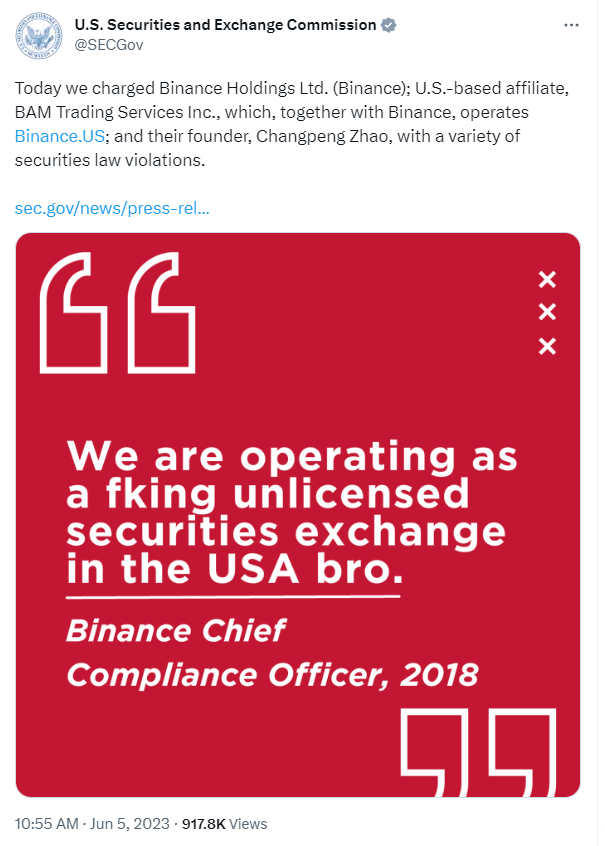Click the verified badge beside the account name
605x846 pixels.
388,25
